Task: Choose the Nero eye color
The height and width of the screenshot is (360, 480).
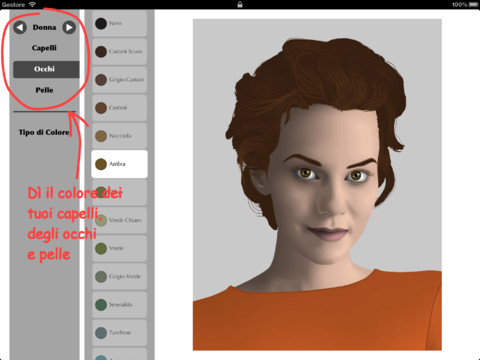Action: 119,23
